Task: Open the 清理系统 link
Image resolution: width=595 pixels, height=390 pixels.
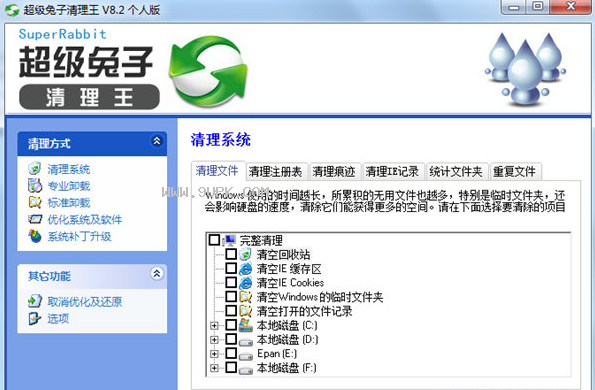Action: [69, 169]
